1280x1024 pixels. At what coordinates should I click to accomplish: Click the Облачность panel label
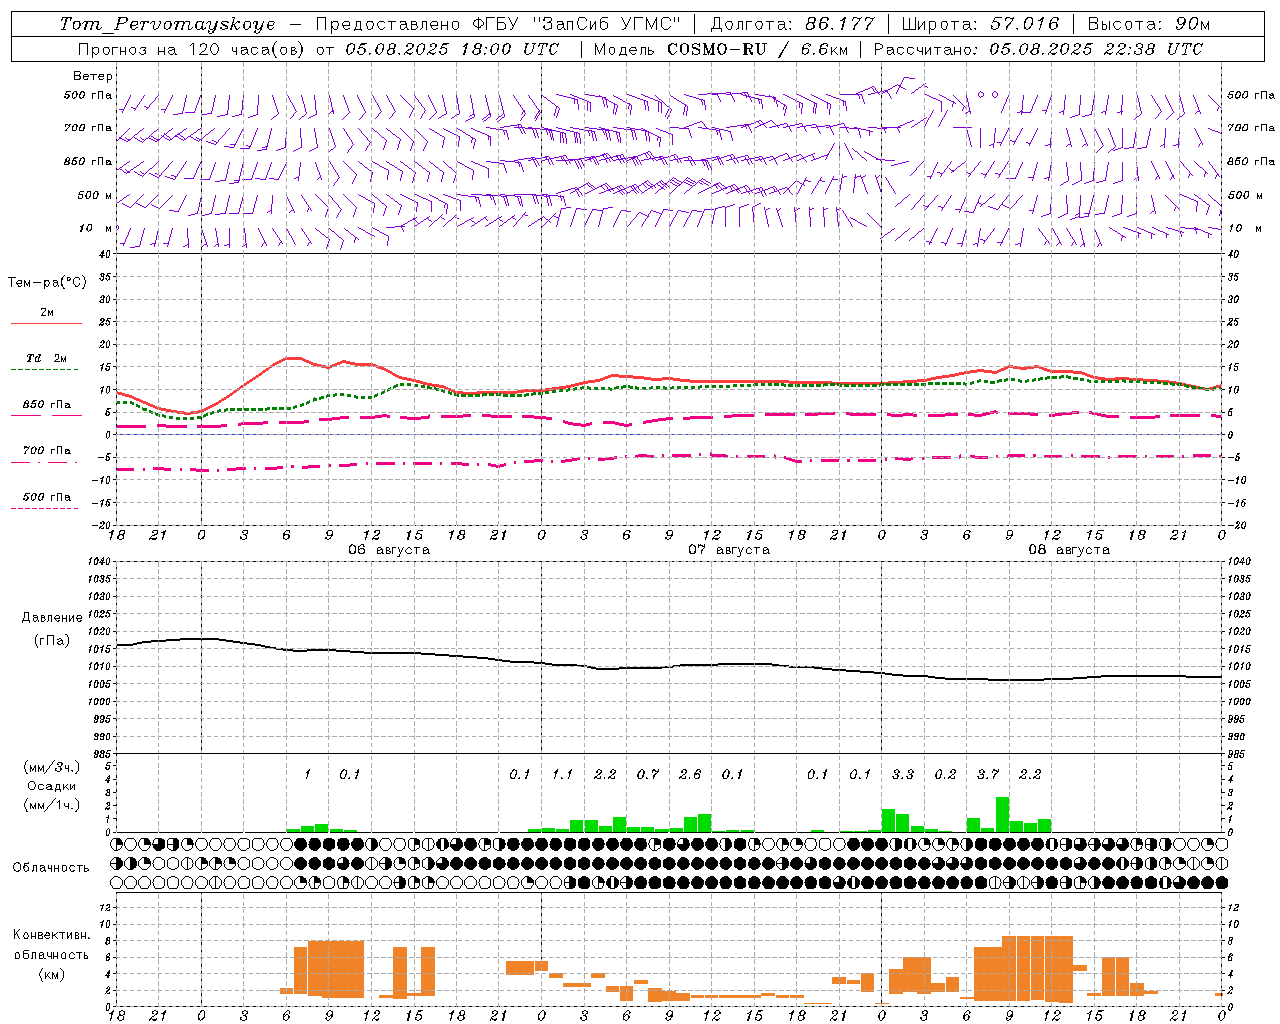51,868
